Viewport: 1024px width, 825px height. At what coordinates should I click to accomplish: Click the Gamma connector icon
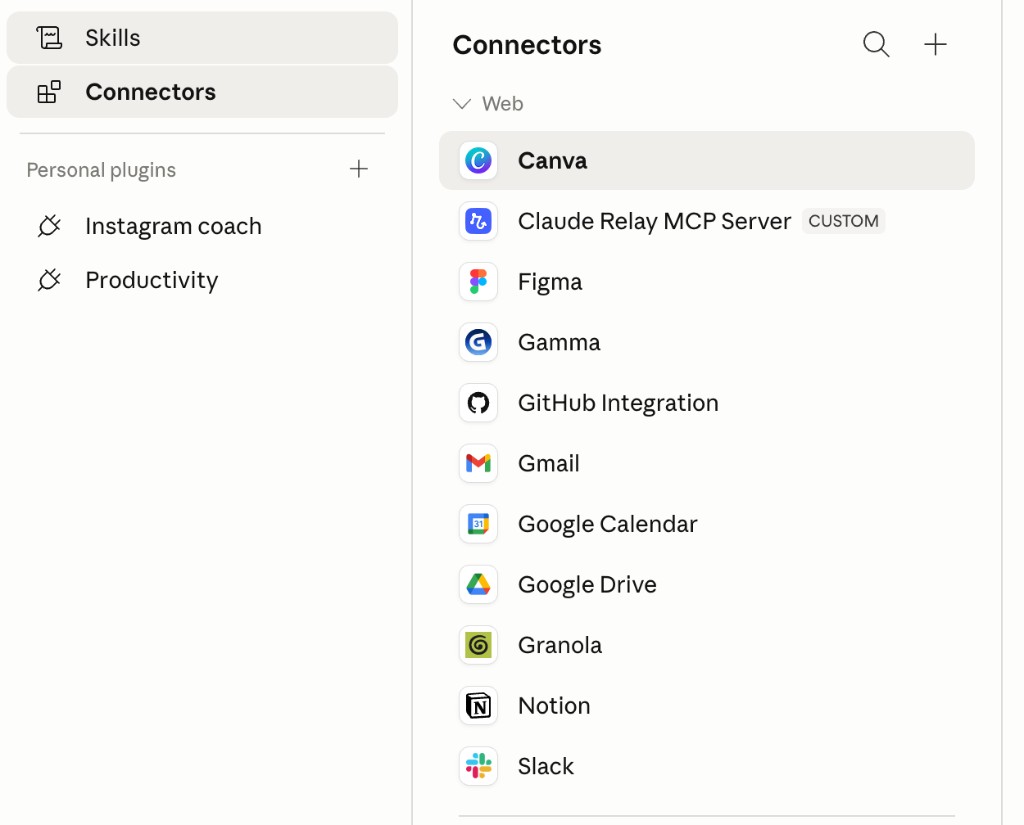pos(478,342)
